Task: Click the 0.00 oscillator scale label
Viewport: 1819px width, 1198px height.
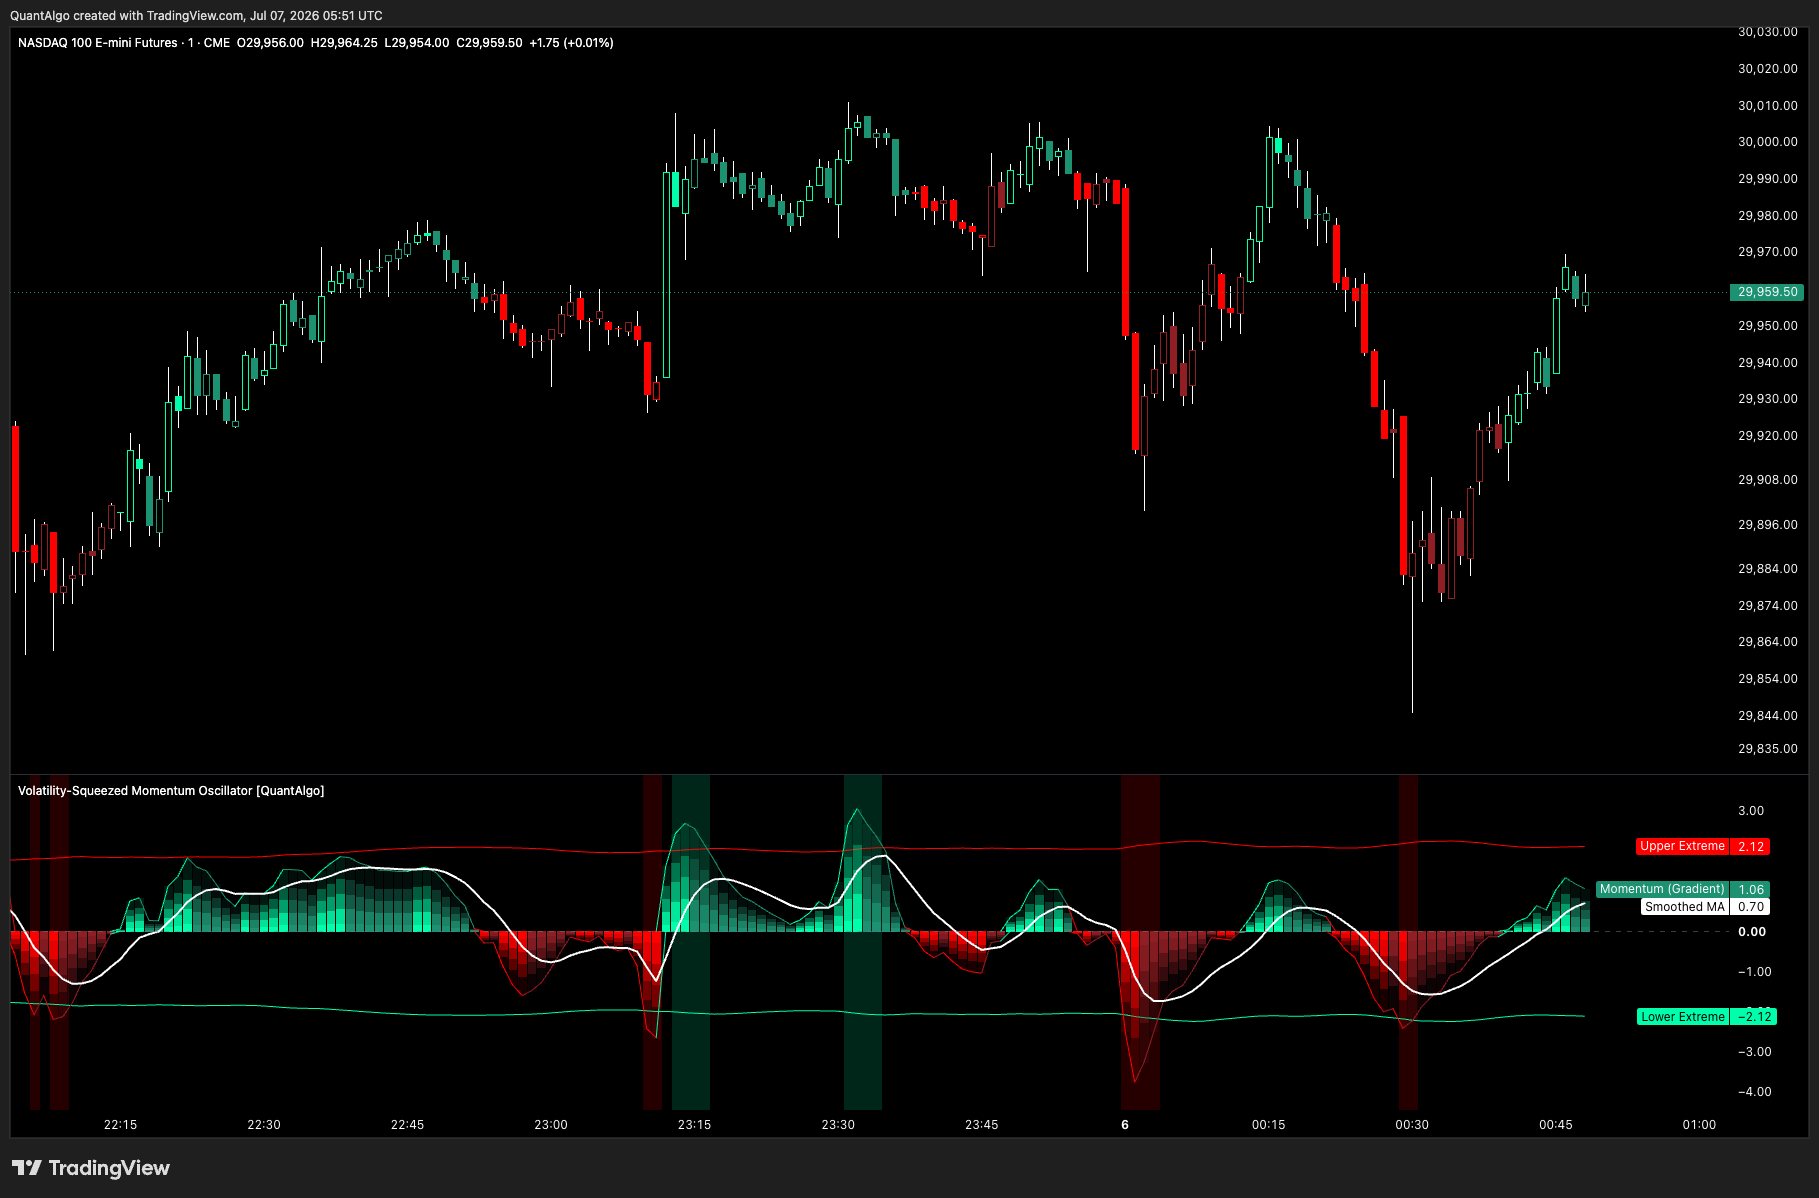Action: click(x=1752, y=932)
